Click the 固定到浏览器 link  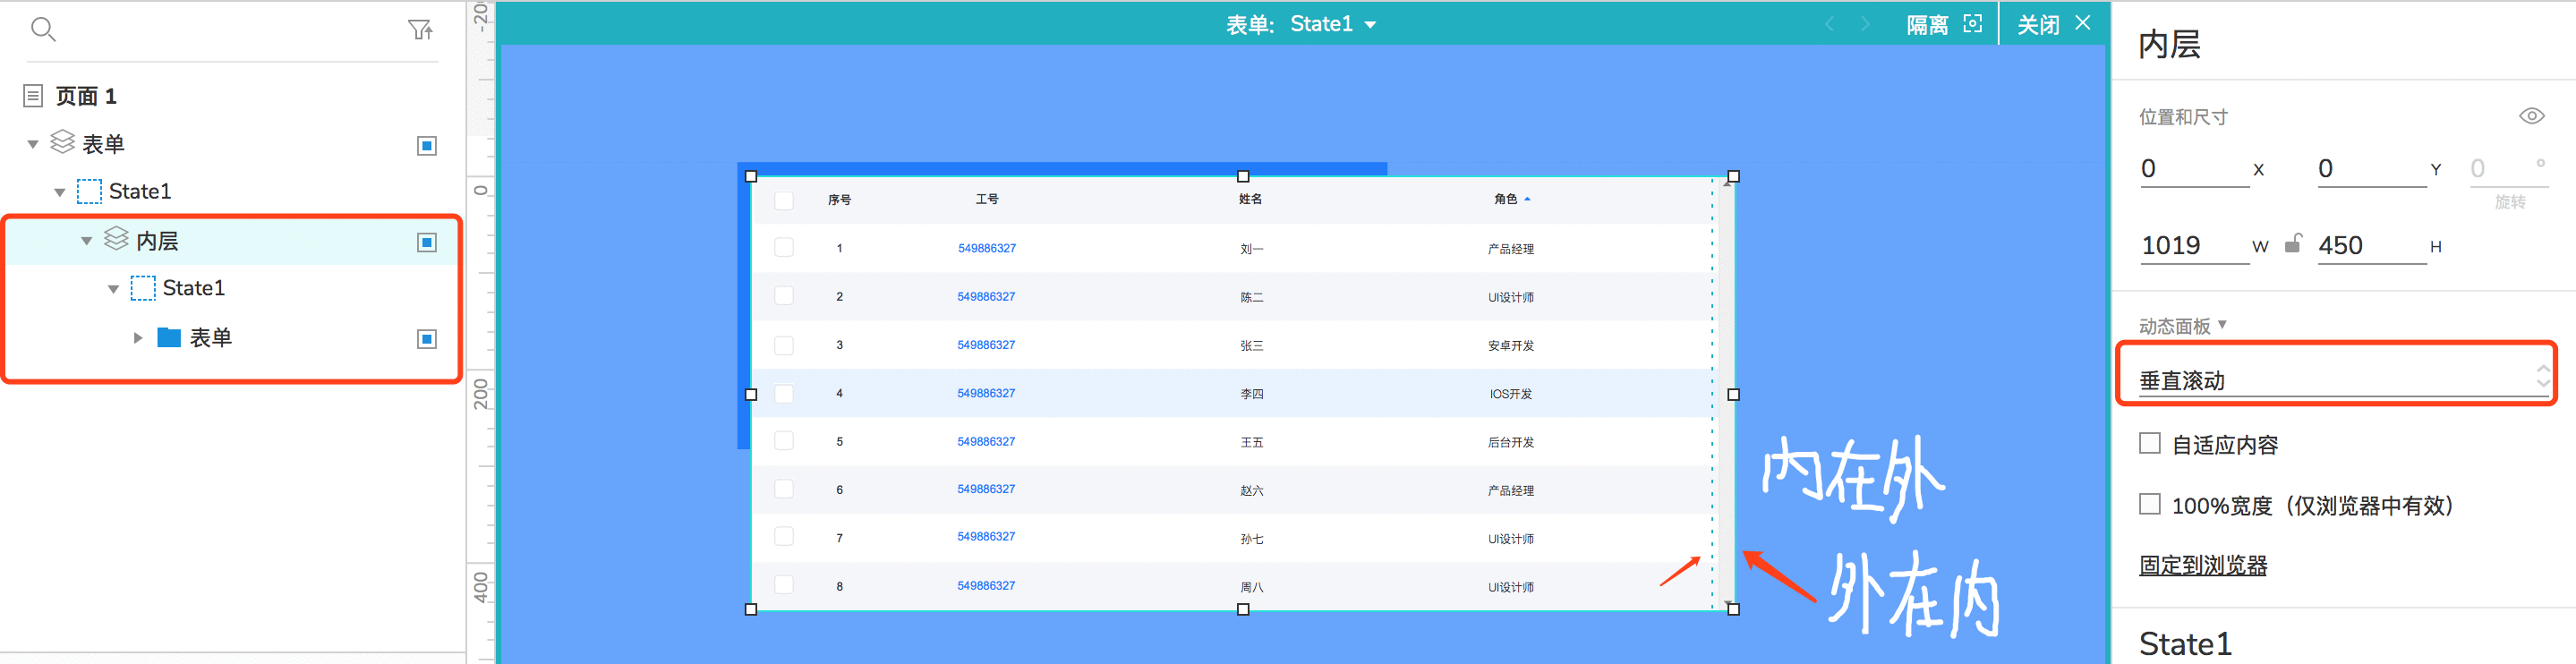click(2202, 565)
